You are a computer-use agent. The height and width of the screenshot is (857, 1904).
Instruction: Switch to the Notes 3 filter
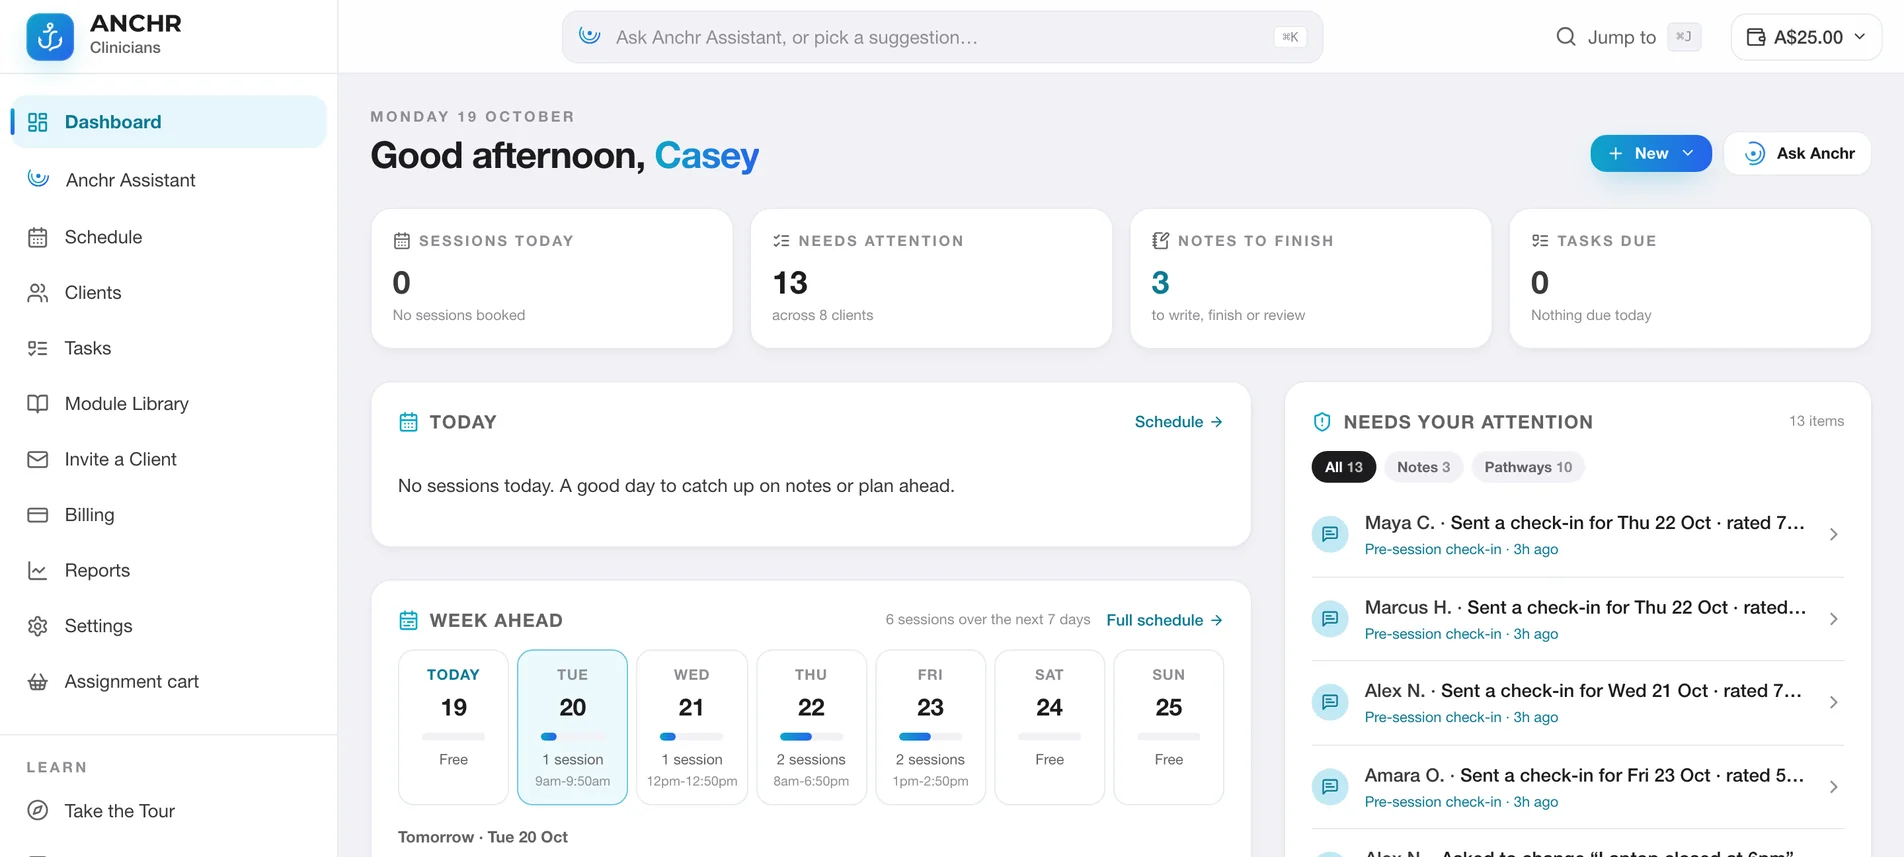1423,467
